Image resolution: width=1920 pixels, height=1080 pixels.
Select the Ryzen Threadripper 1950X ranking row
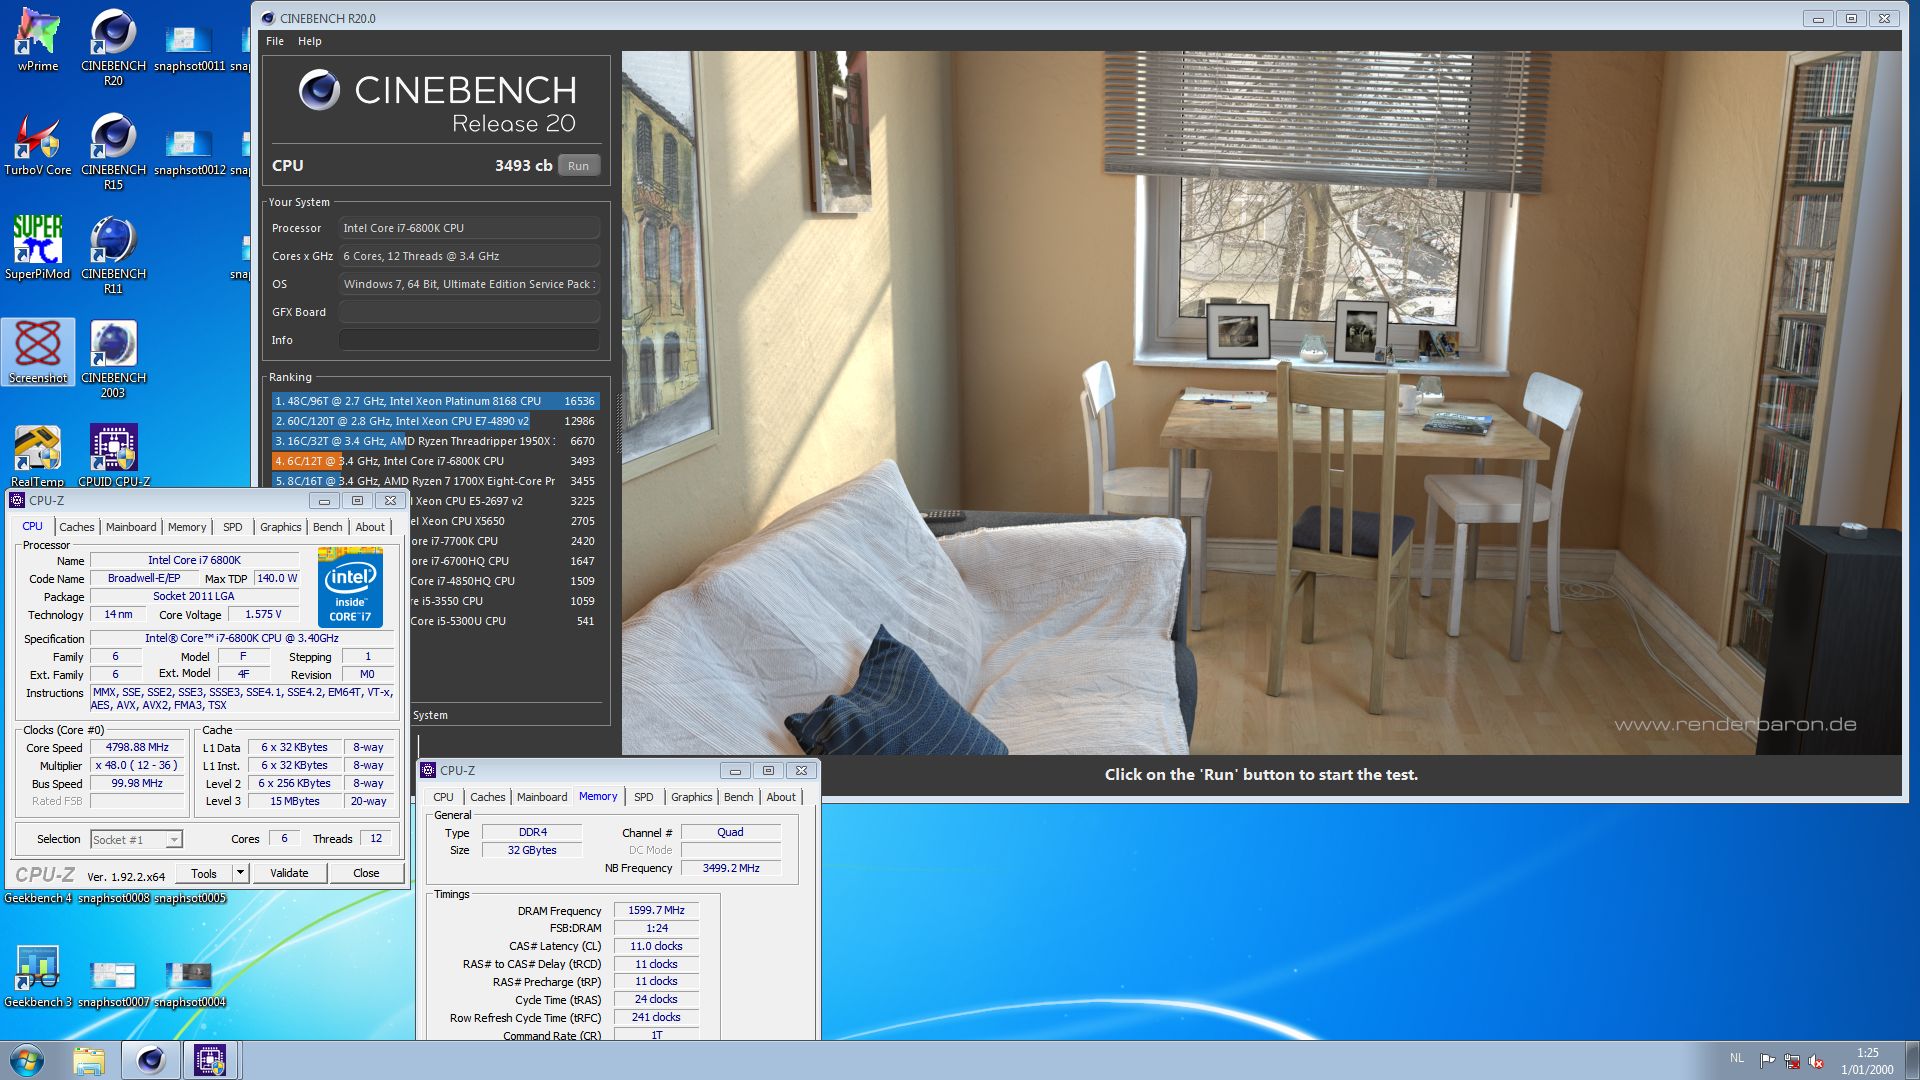point(435,441)
